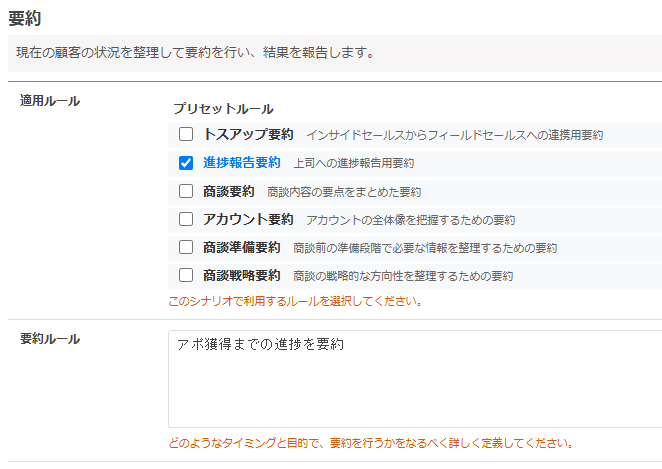Click the blue 進捗報告要約 label text

[x=241, y=163]
